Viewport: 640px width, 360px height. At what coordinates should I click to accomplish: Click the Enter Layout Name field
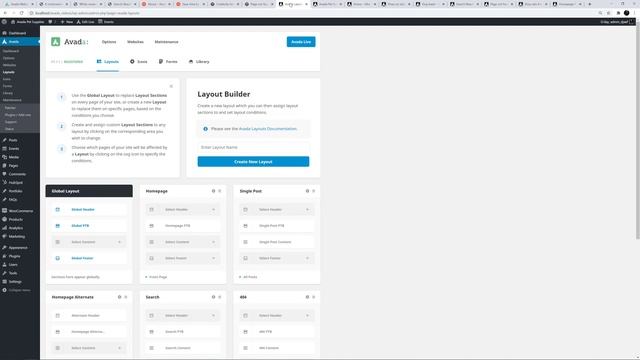(253, 147)
